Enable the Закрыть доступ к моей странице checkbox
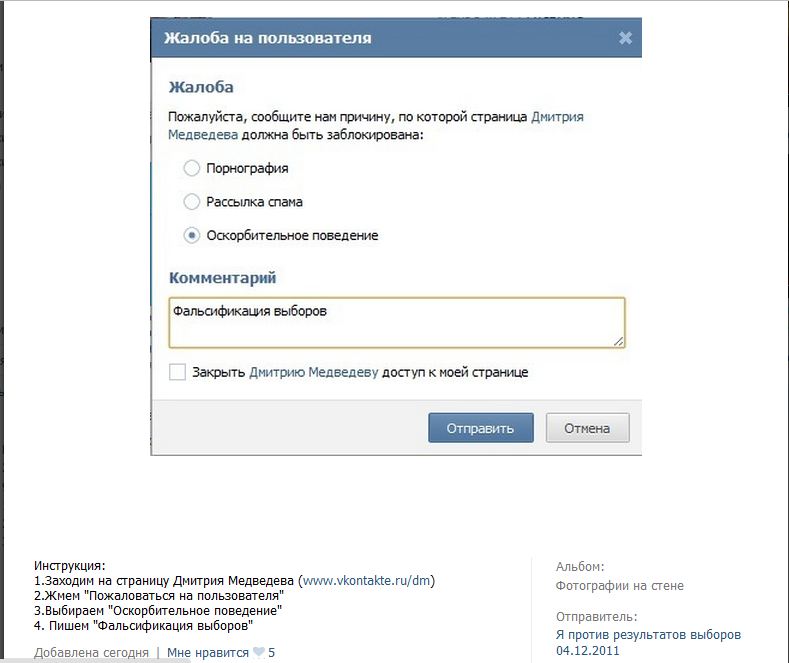Viewport: 789px width, 663px height. 177,372
